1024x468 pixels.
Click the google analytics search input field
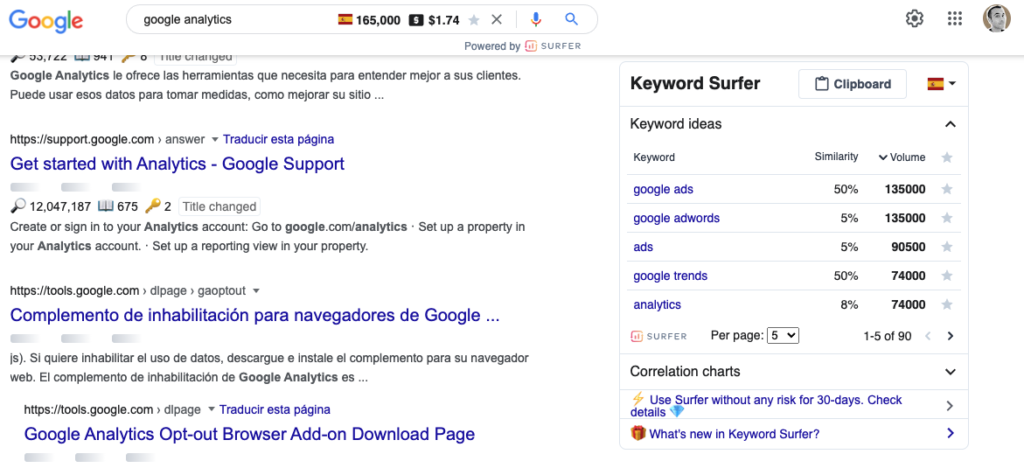(x=235, y=20)
